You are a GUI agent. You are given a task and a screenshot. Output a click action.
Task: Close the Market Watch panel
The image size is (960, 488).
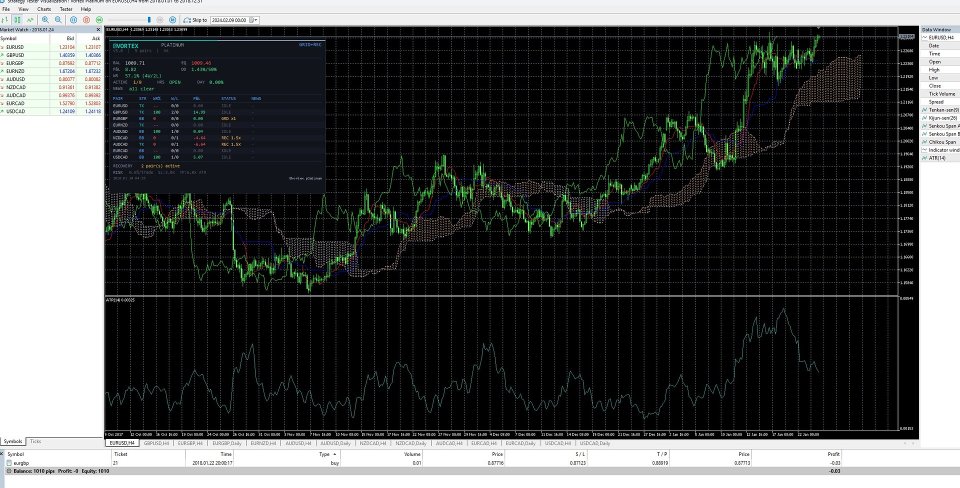coord(99,29)
